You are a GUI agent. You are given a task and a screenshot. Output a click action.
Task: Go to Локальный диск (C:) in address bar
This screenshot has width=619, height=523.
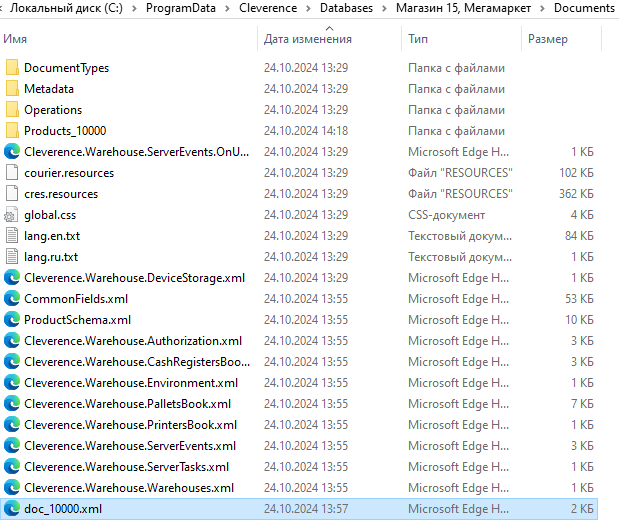point(66,8)
